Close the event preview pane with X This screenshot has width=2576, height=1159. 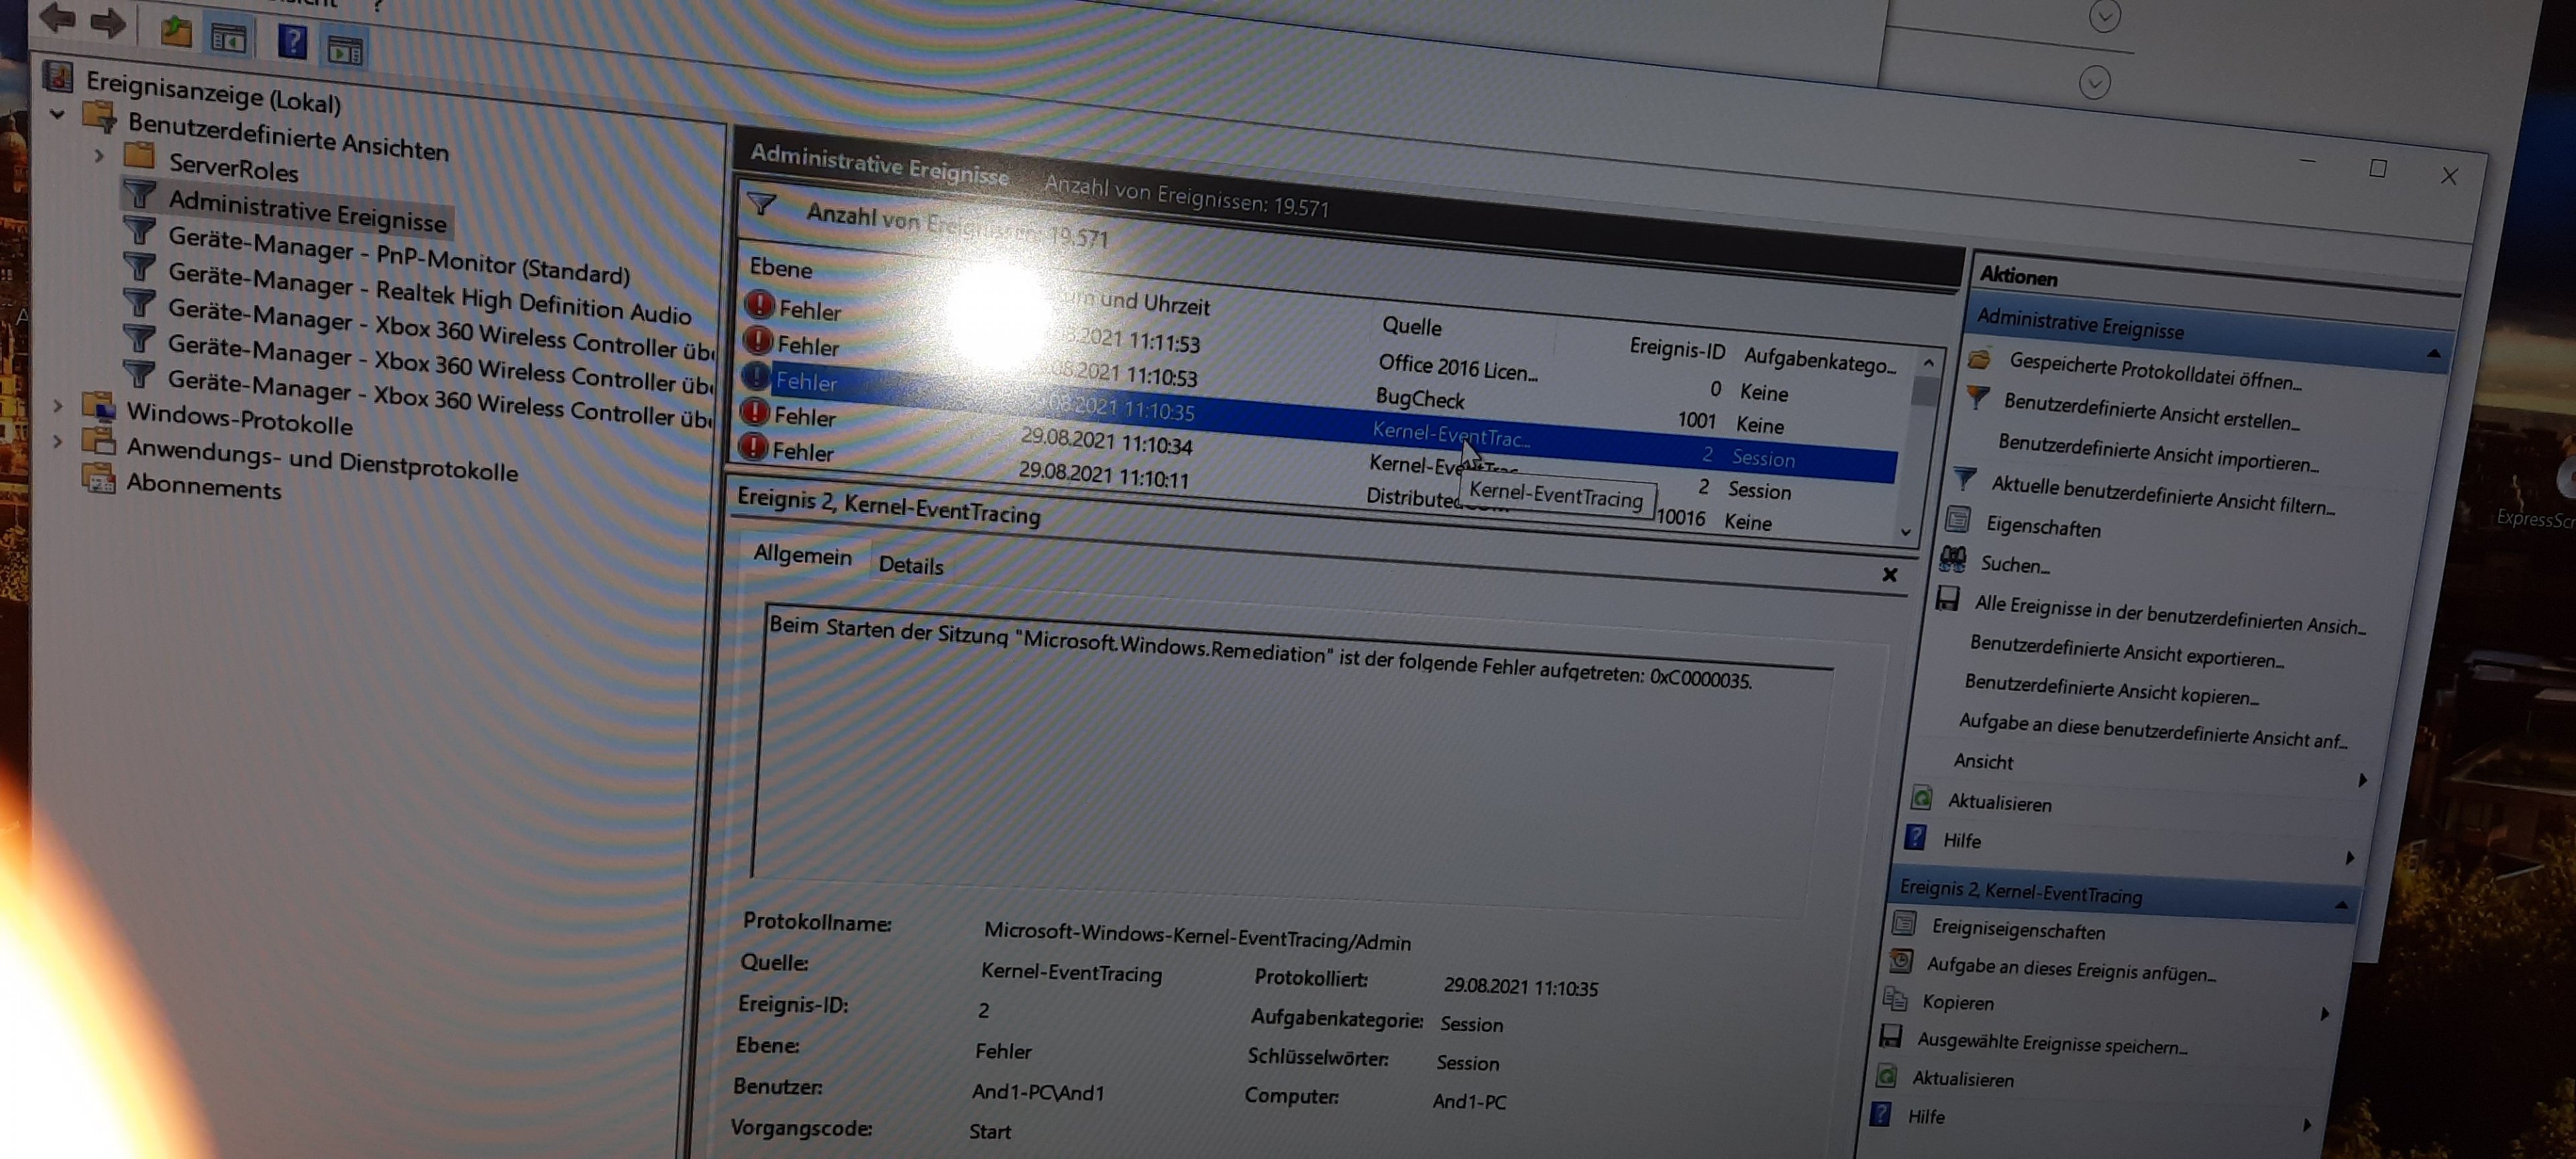[1889, 574]
